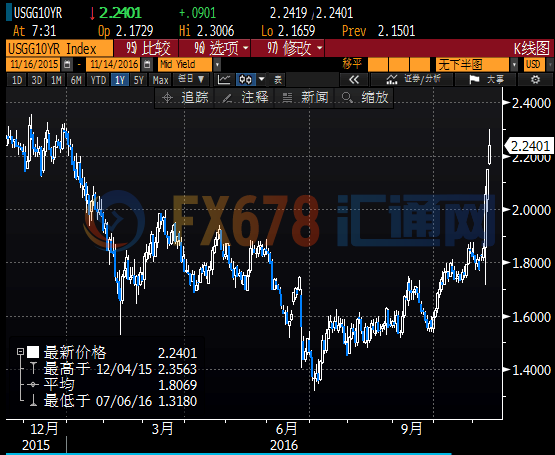
Task: Click the 12月 axis month label
Action: 44,429
